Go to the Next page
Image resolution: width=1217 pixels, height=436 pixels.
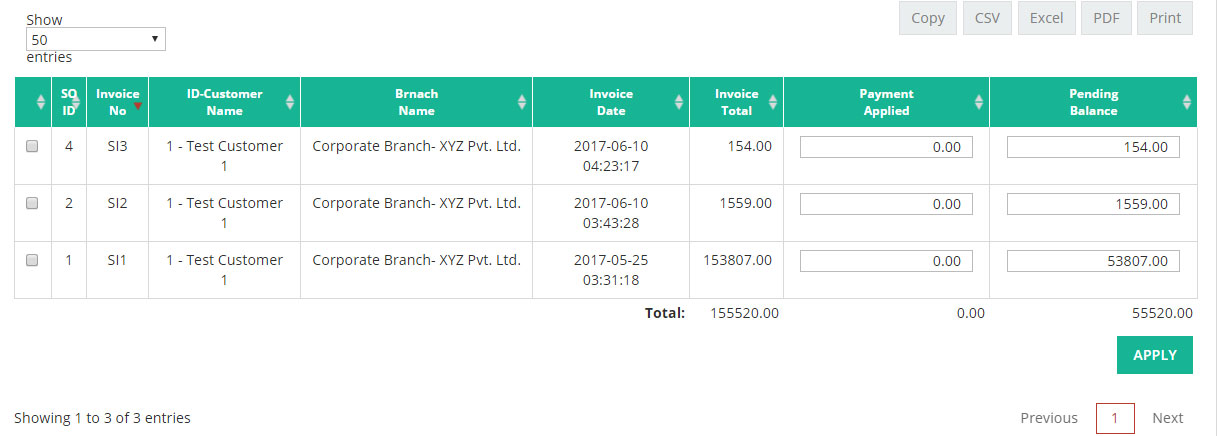pos(1167,418)
